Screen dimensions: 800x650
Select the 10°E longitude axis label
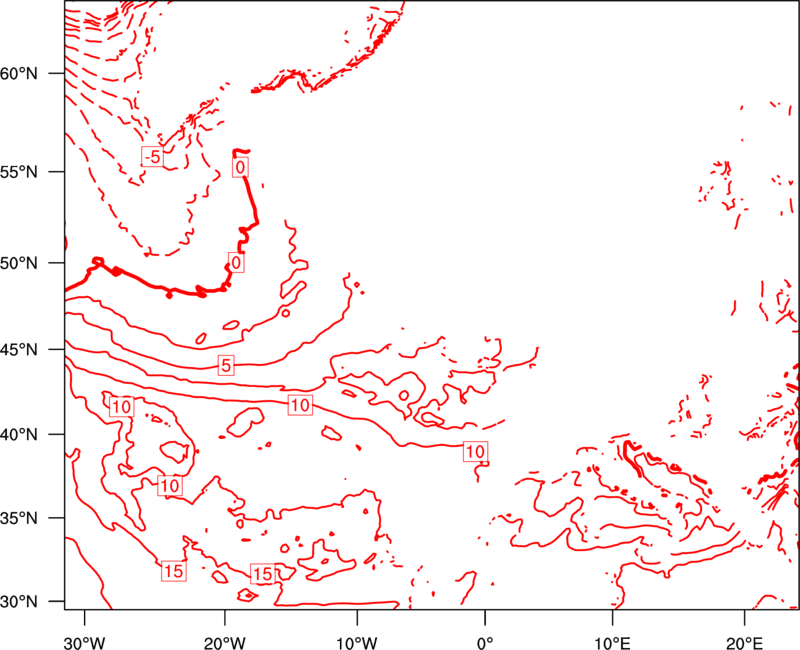pos(612,643)
